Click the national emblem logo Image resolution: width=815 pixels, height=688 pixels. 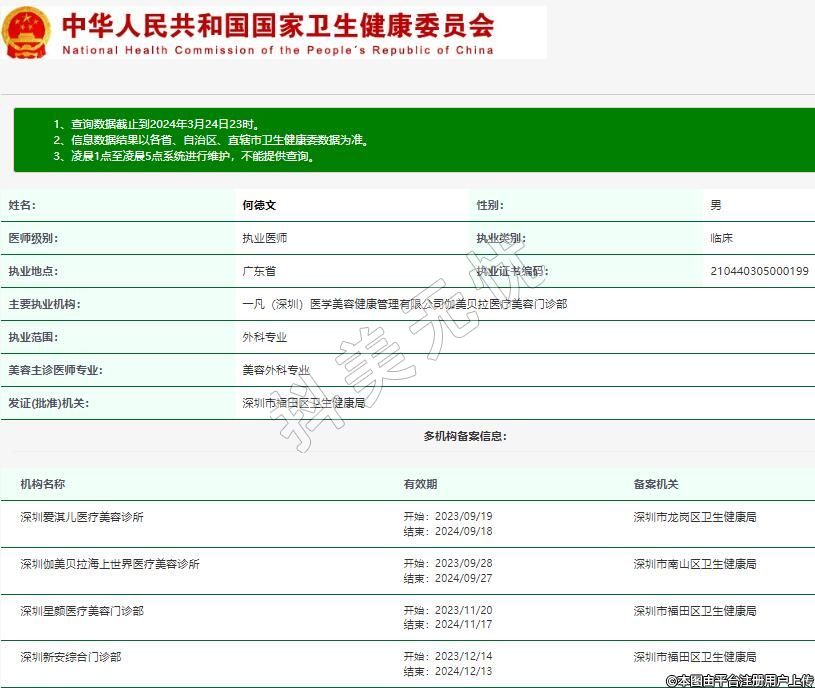tap(26, 33)
